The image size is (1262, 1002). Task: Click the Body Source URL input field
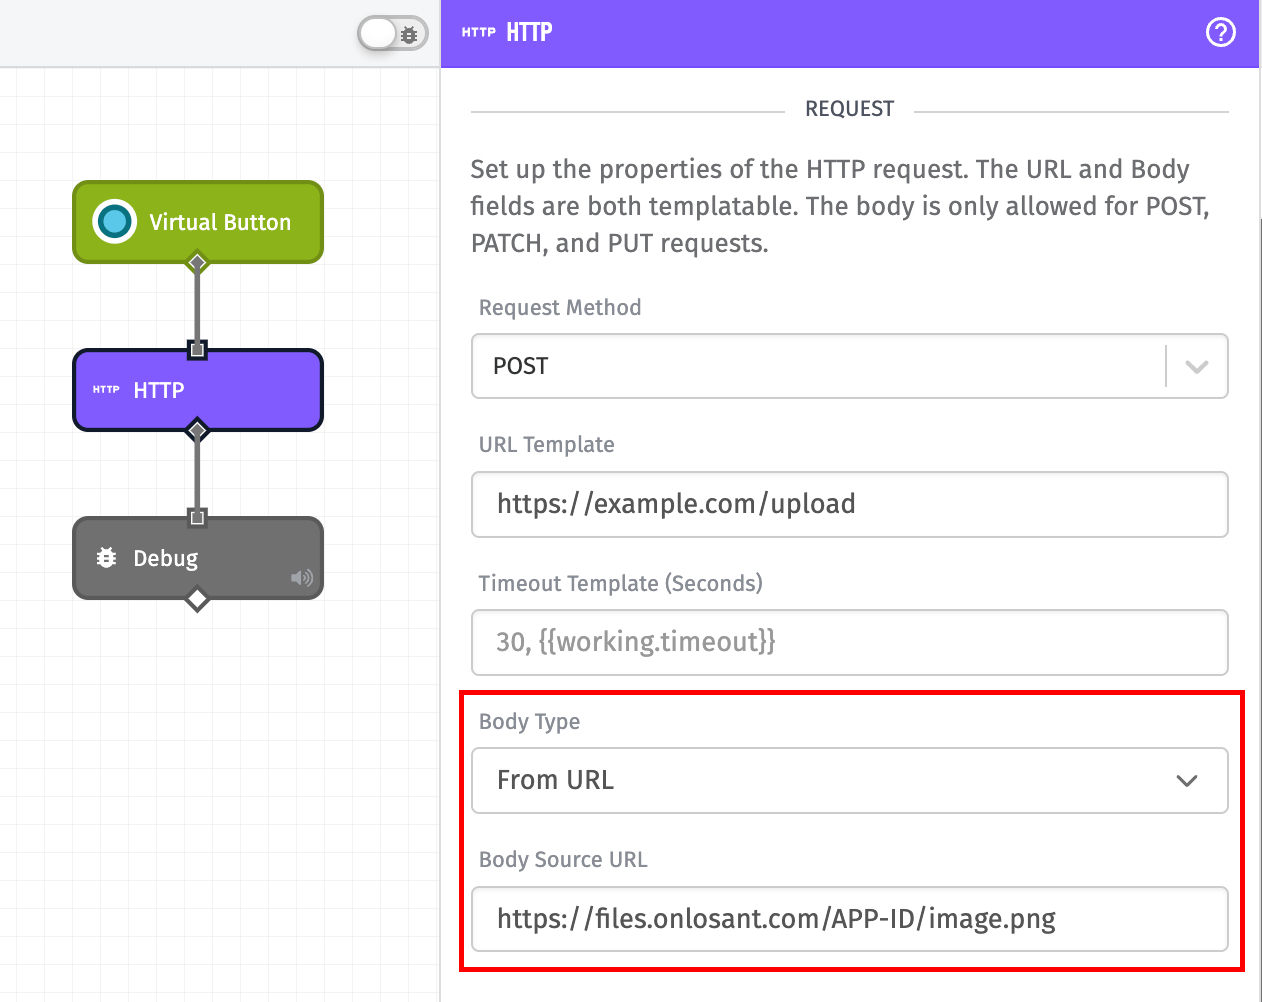[x=849, y=918]
